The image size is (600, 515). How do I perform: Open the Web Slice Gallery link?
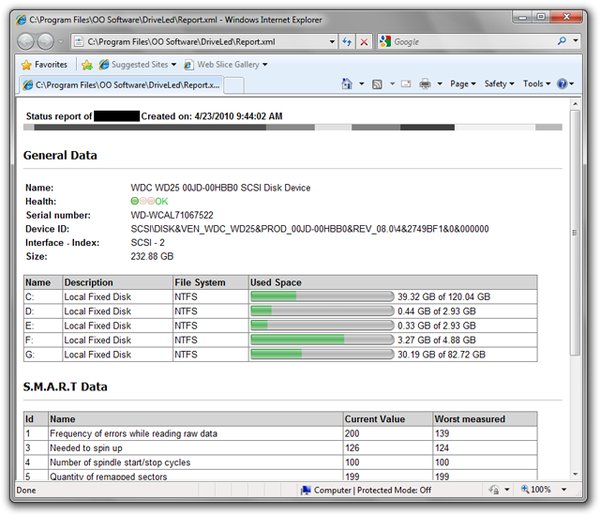click(x=226, y=65)
